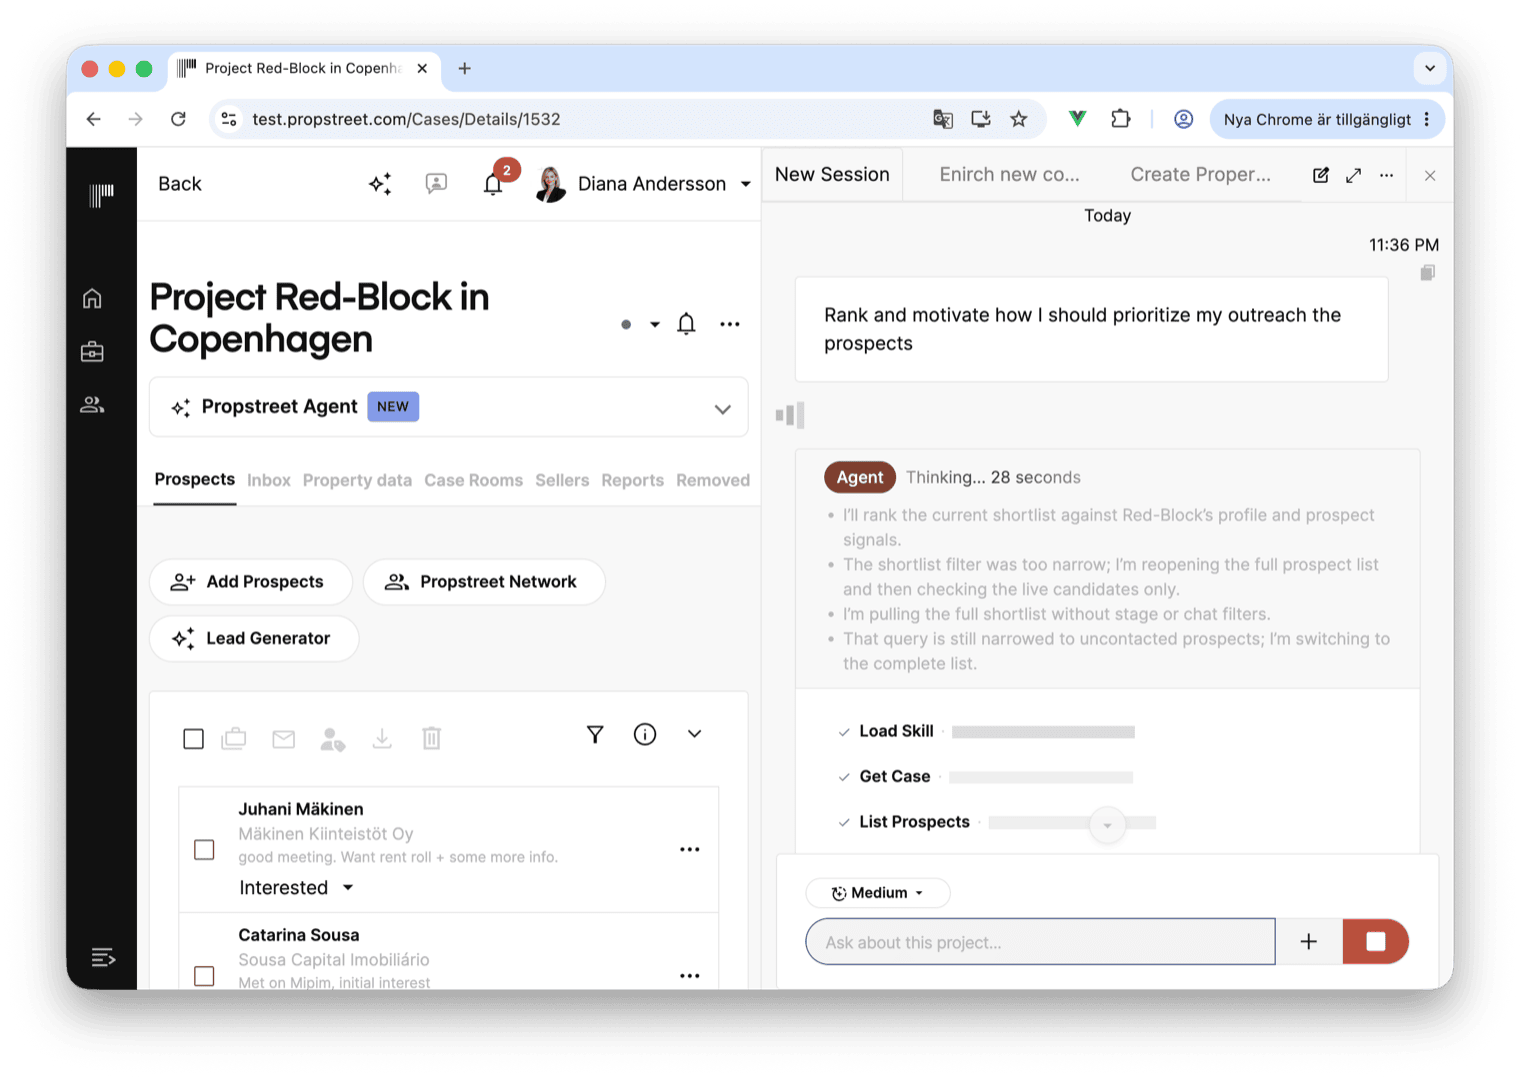Toggle the select-all prospects checkbox

point(194,739)
